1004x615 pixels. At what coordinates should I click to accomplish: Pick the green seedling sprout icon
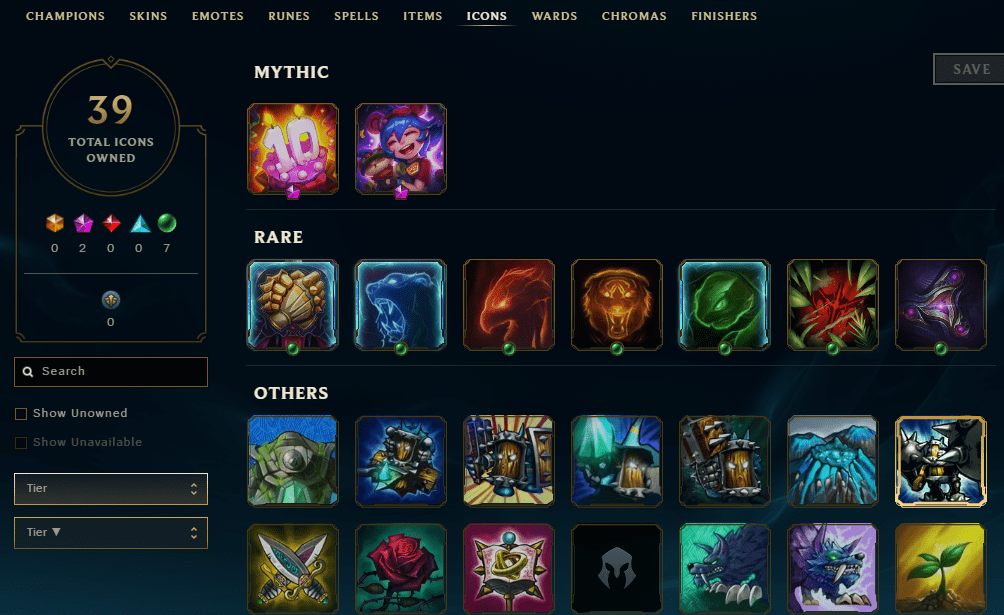[941, 569]
